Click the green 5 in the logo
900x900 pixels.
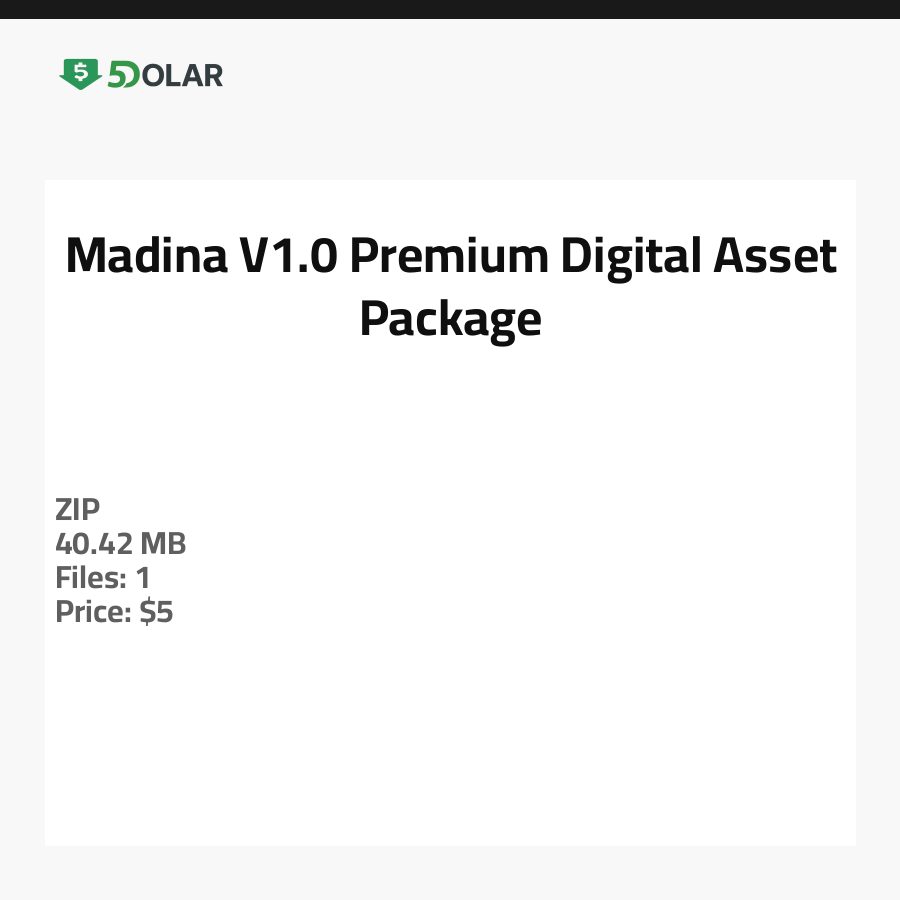(x=116, y=75)
